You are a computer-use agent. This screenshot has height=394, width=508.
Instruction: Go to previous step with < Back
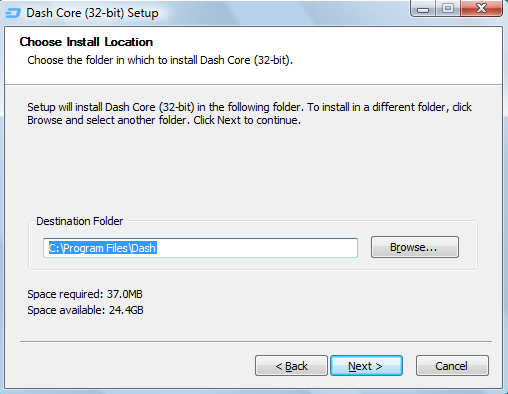point(291,366)
